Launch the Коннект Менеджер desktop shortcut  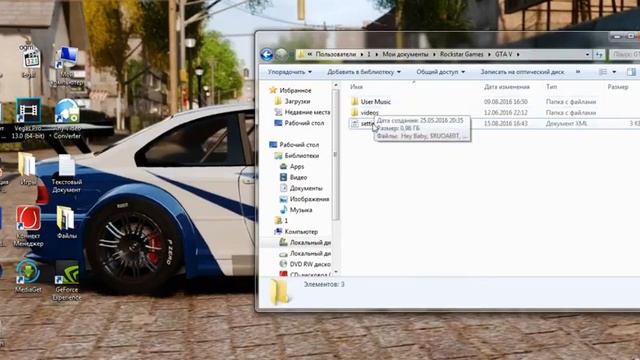[28, 227]
